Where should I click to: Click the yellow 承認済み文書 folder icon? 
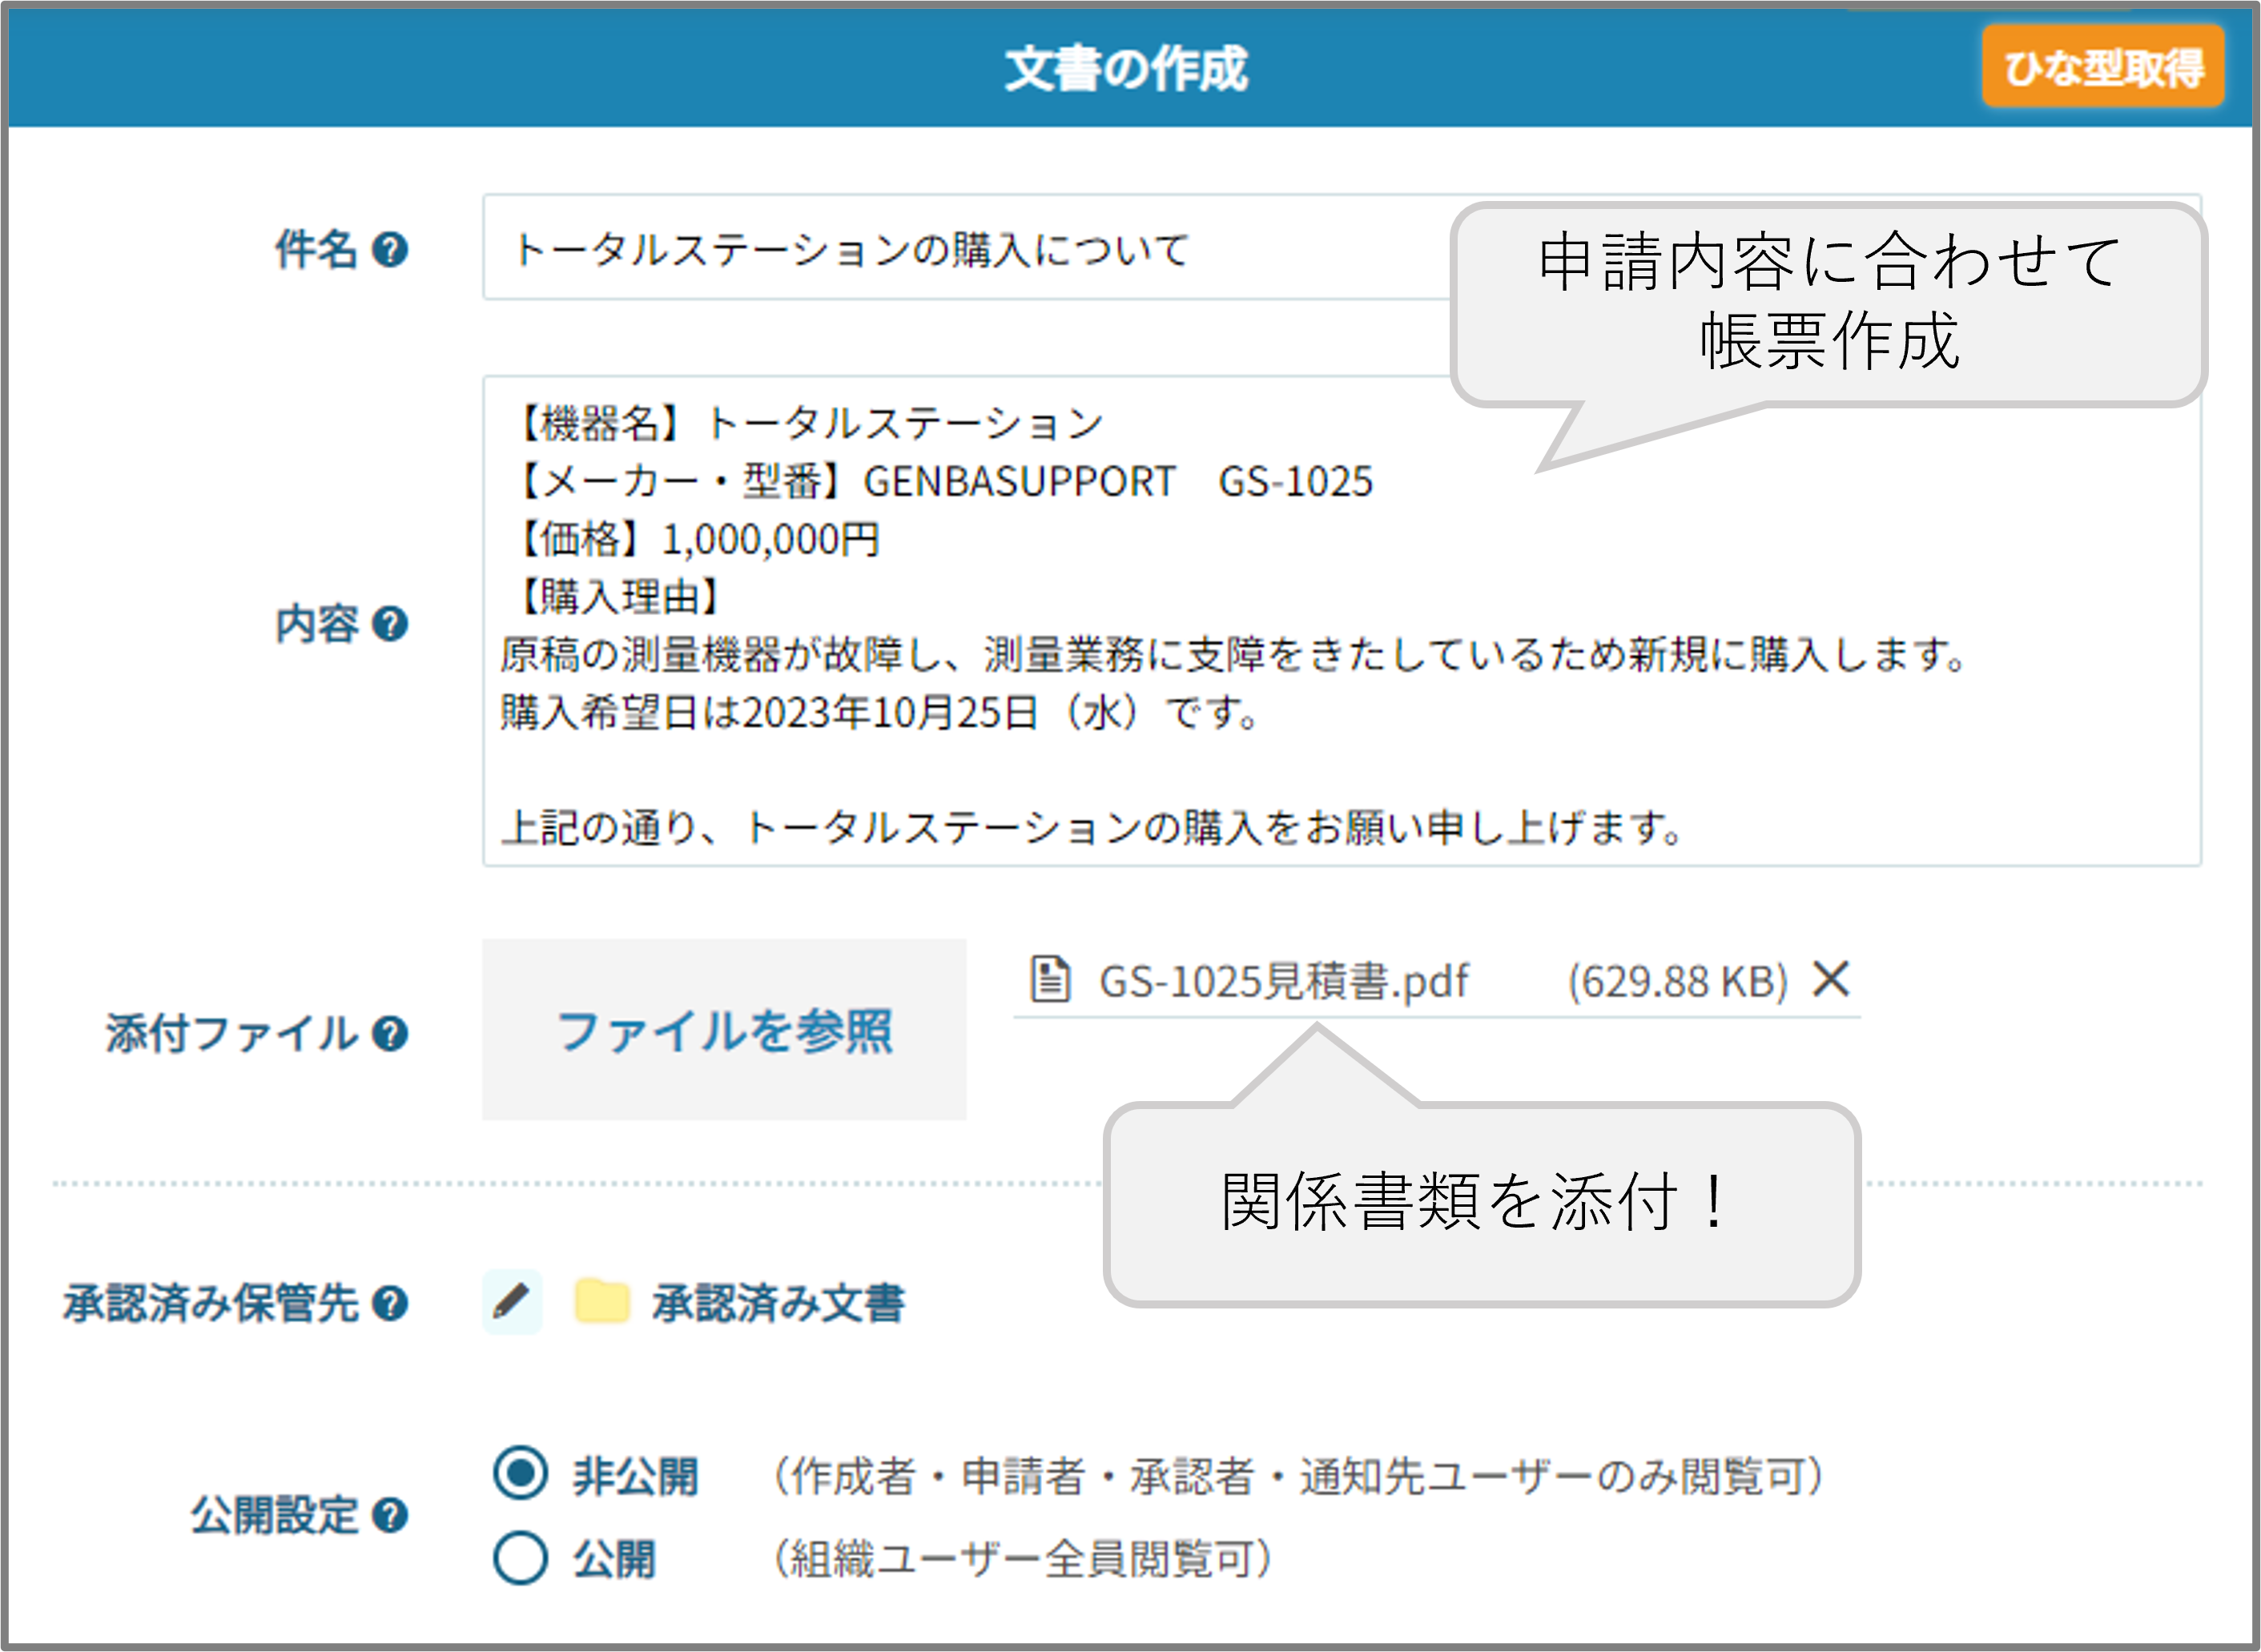pyautogui.click(x=602, y=1301)
